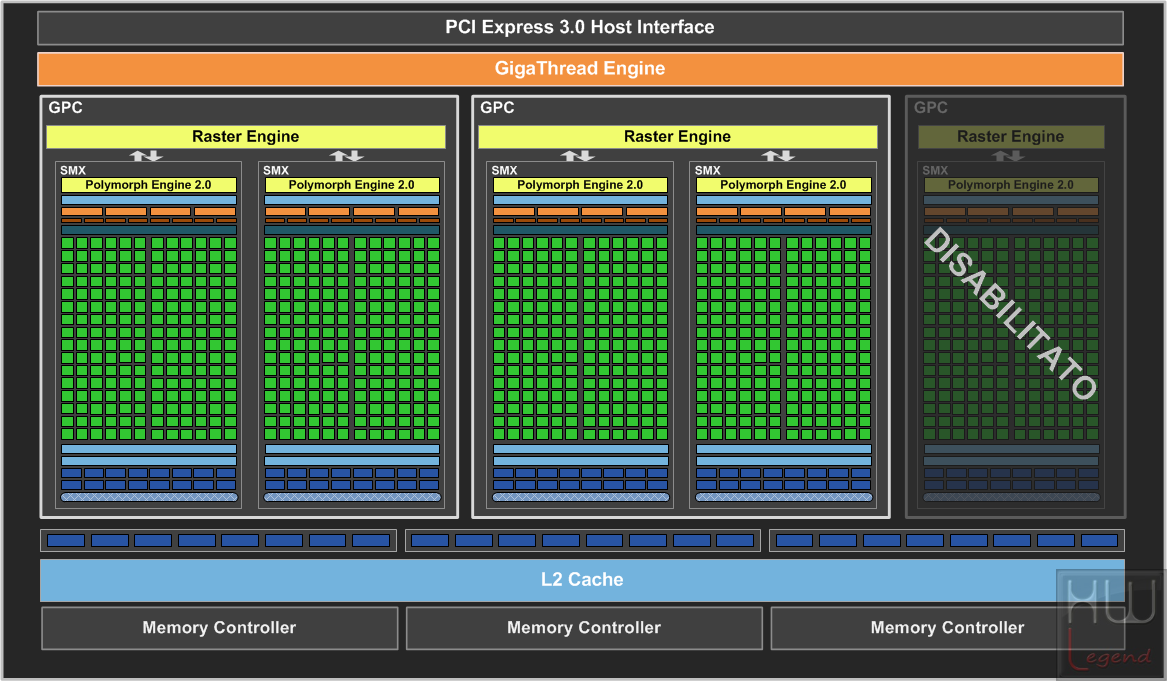Click the blue blocks row above left Memory Controller

pyautogui.click(x=219, y=540)
